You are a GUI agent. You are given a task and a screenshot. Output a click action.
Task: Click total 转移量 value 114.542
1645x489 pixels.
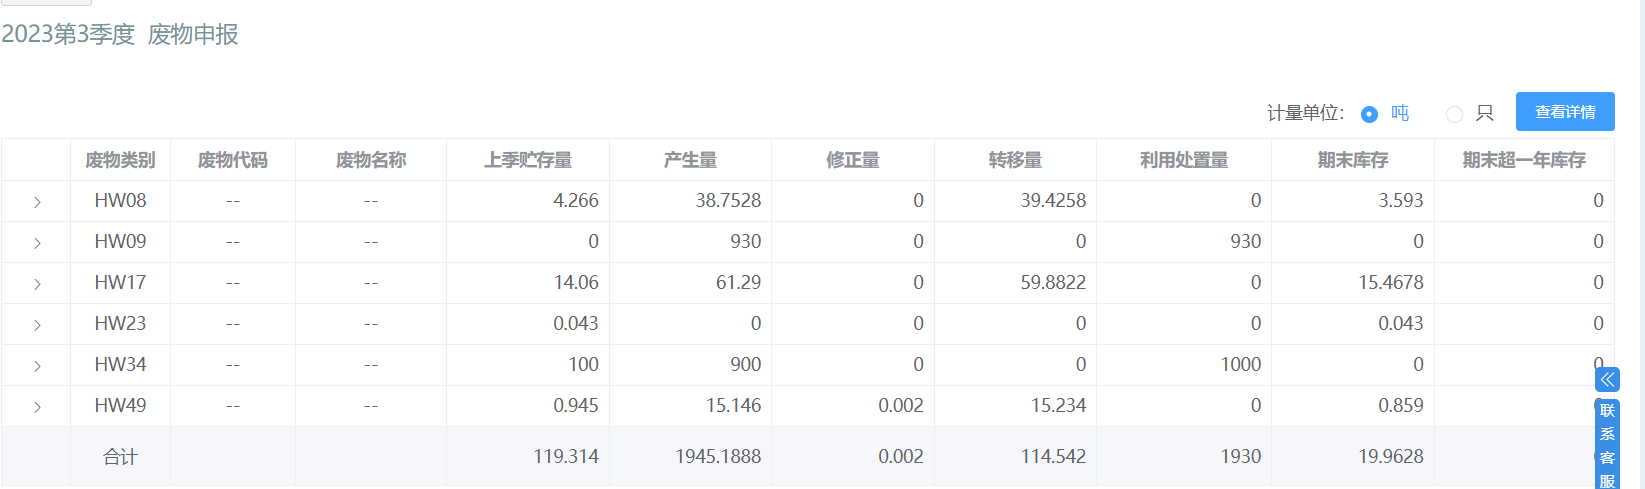1053,457
